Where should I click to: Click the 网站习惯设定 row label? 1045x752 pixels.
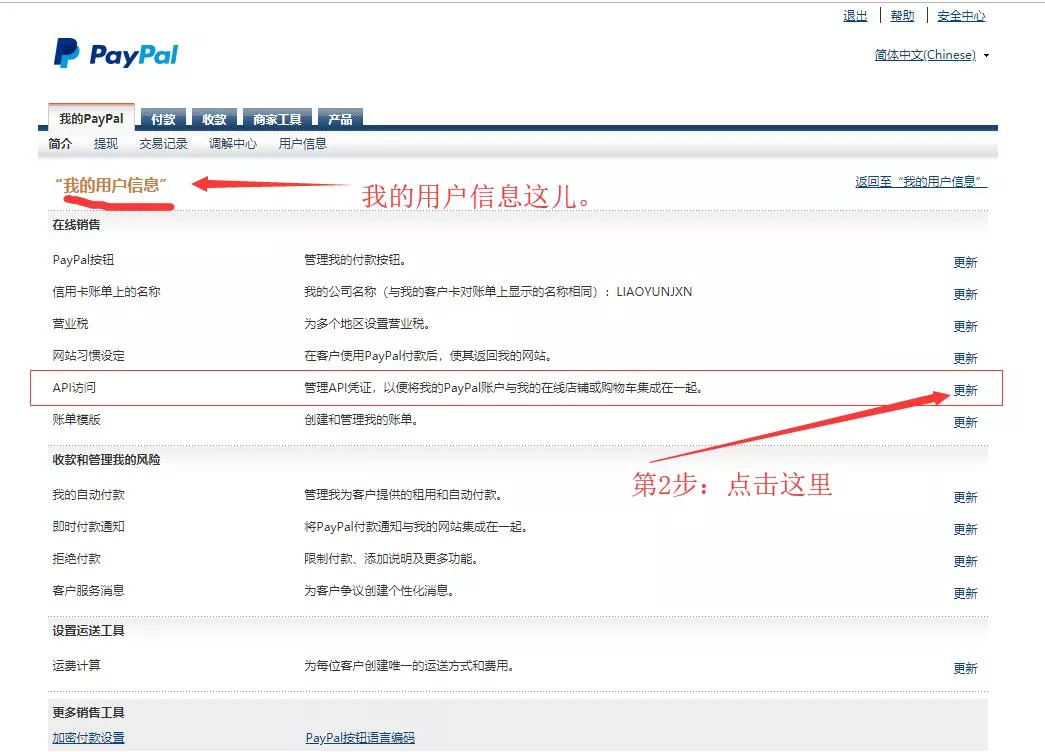point(89,355)
